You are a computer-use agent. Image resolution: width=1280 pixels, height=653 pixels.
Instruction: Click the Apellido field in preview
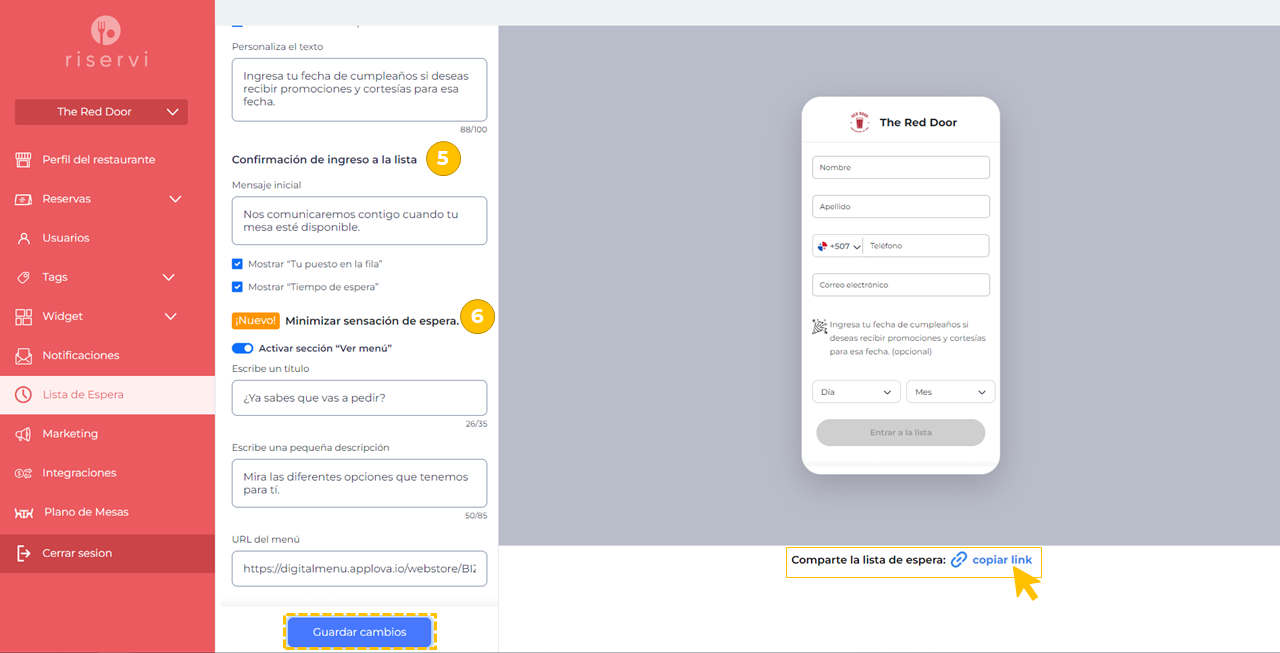(x=901, y=207)
